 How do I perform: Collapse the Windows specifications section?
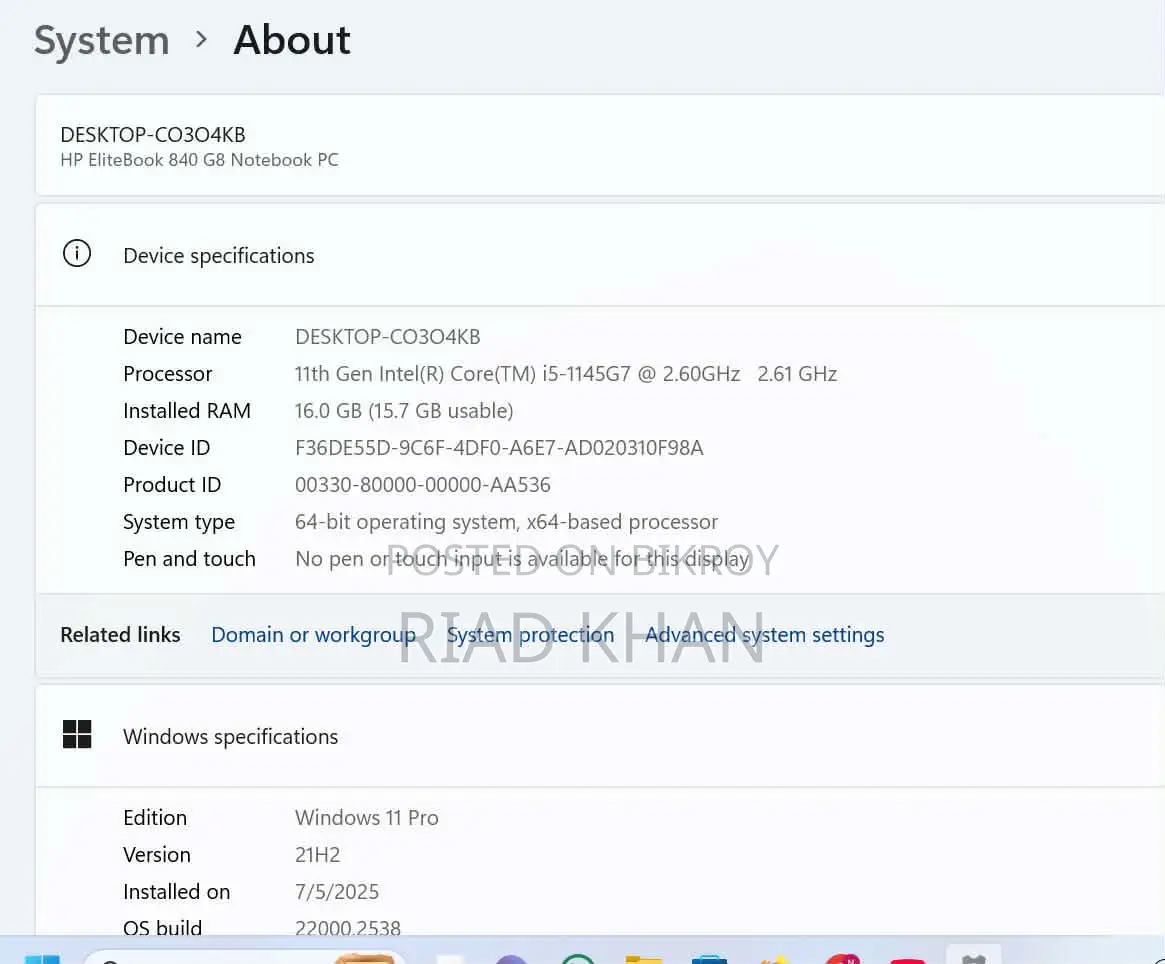pyautogui.click(x=600, y=736)
